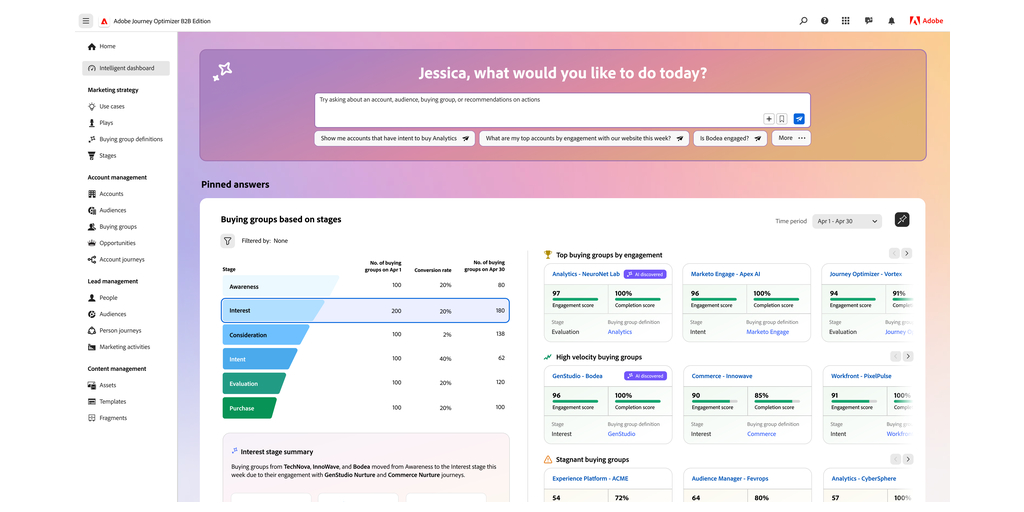Image resolution: width=1024 pixels, height=512 pixels.
Task: Toggle the hamburger navigation menu
Action: click(x=86, y=20)
